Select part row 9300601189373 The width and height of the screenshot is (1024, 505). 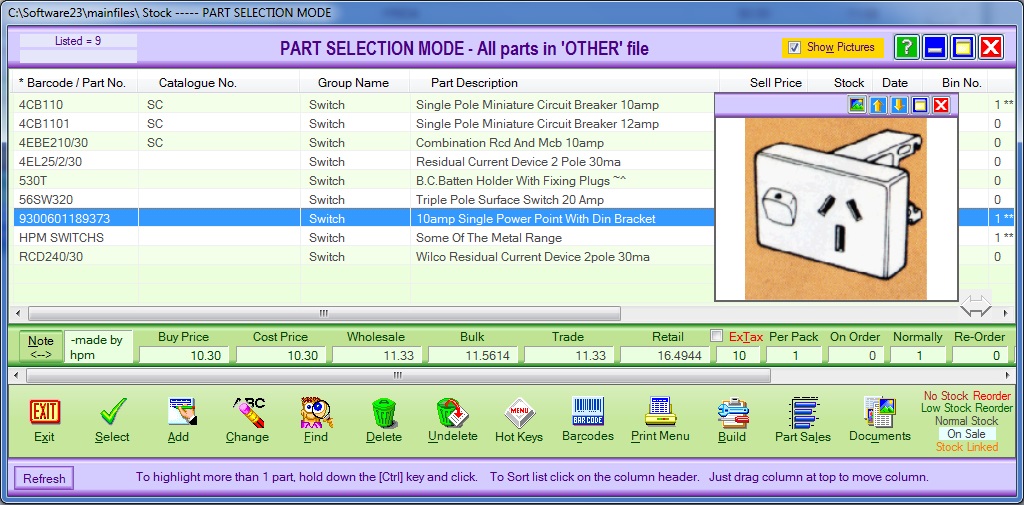[364, 218]
